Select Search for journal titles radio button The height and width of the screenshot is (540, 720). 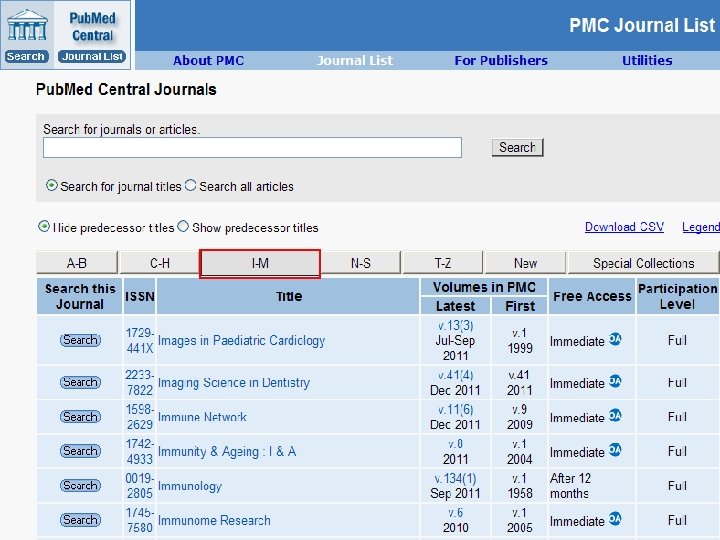51,186
